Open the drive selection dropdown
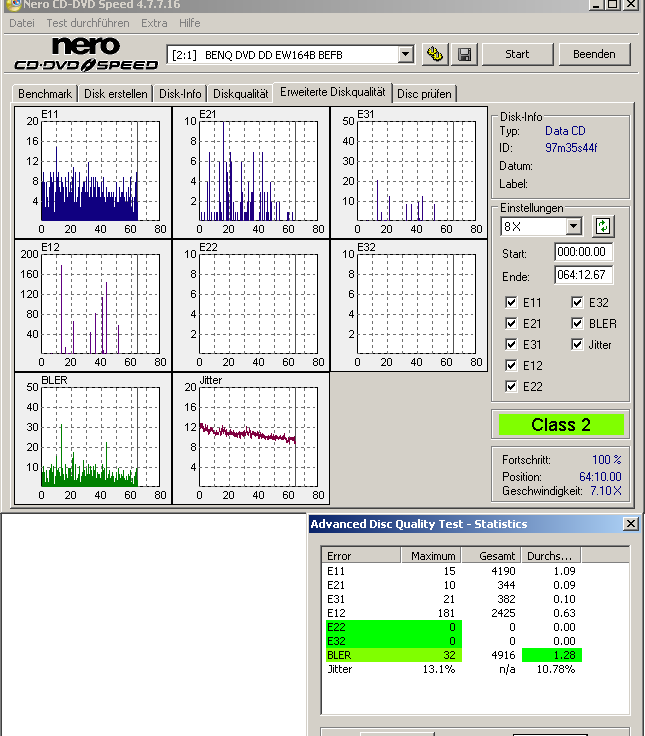 (x=405, y=54)
